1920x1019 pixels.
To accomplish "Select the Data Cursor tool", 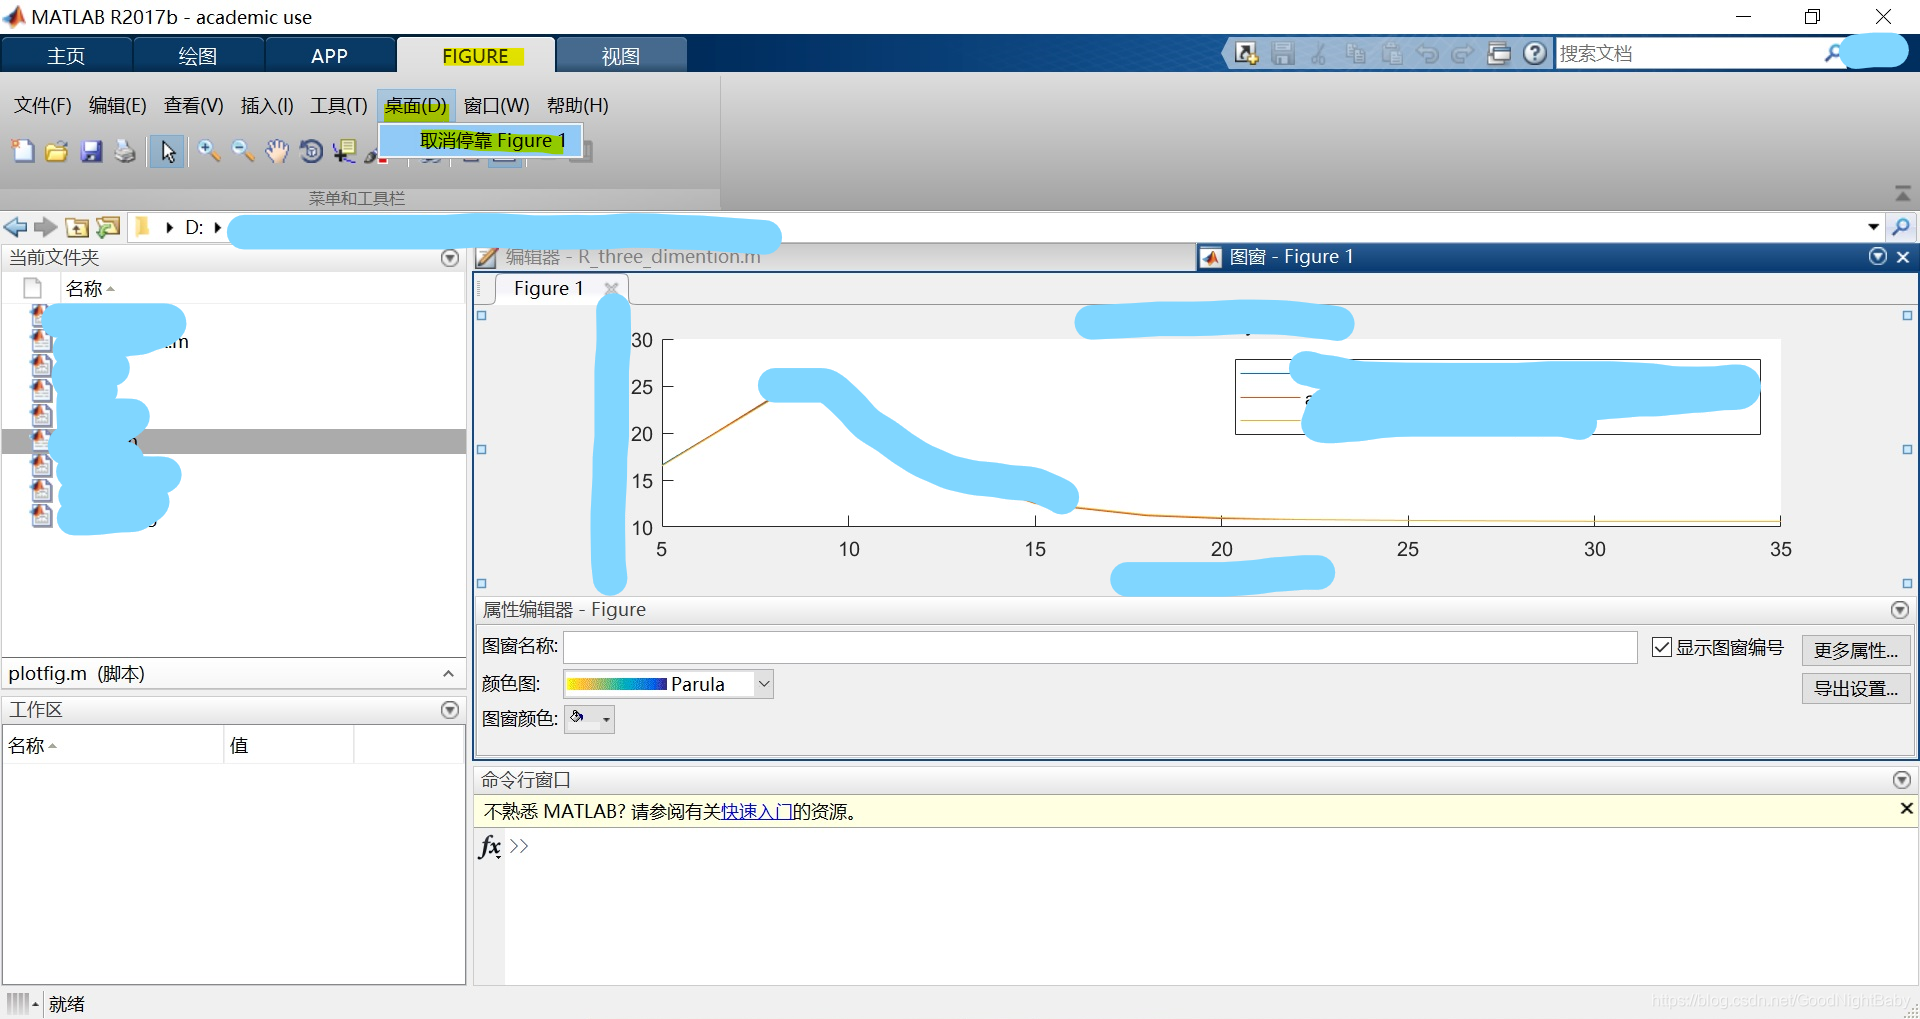I will tap(345, 151).
